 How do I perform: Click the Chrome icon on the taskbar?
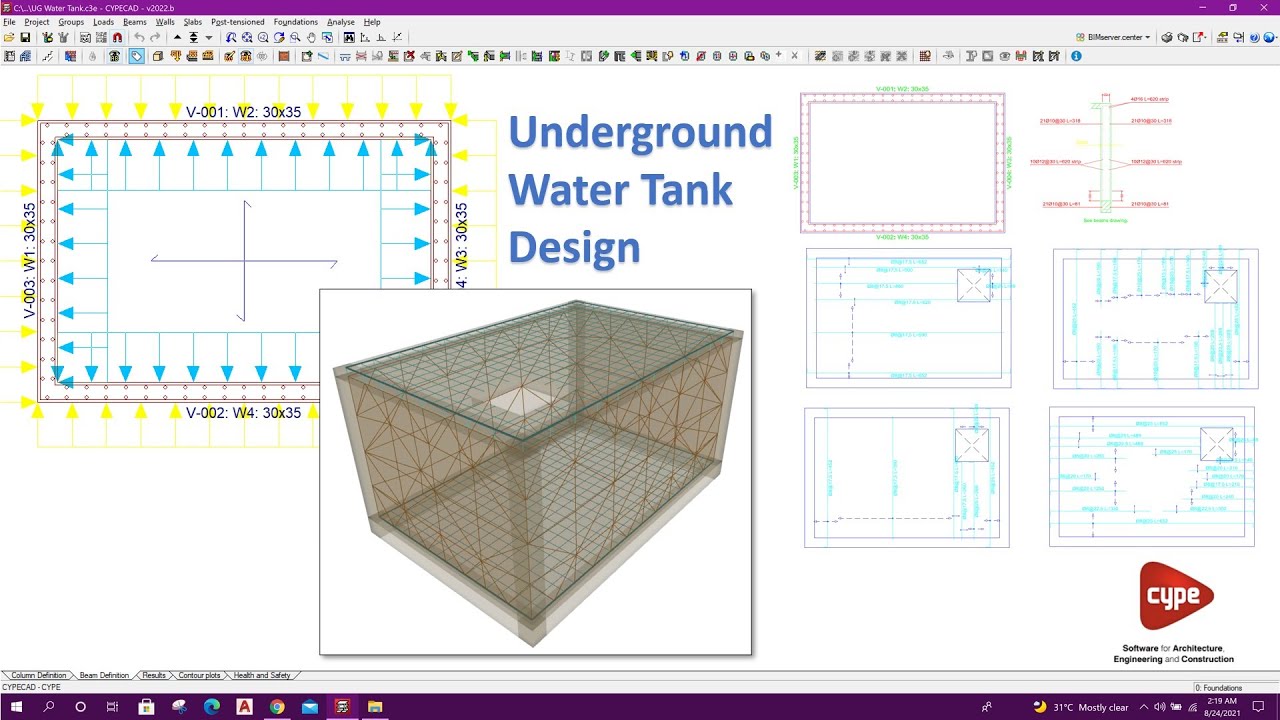point(277,707)
